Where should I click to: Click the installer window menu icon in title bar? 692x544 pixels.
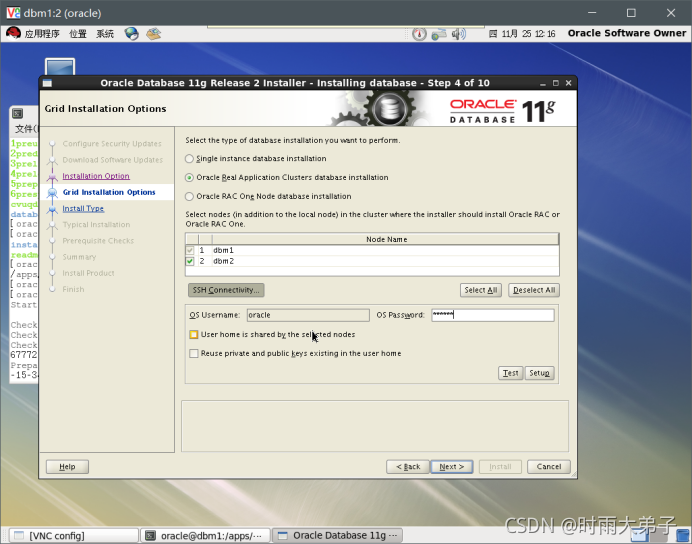47,83
